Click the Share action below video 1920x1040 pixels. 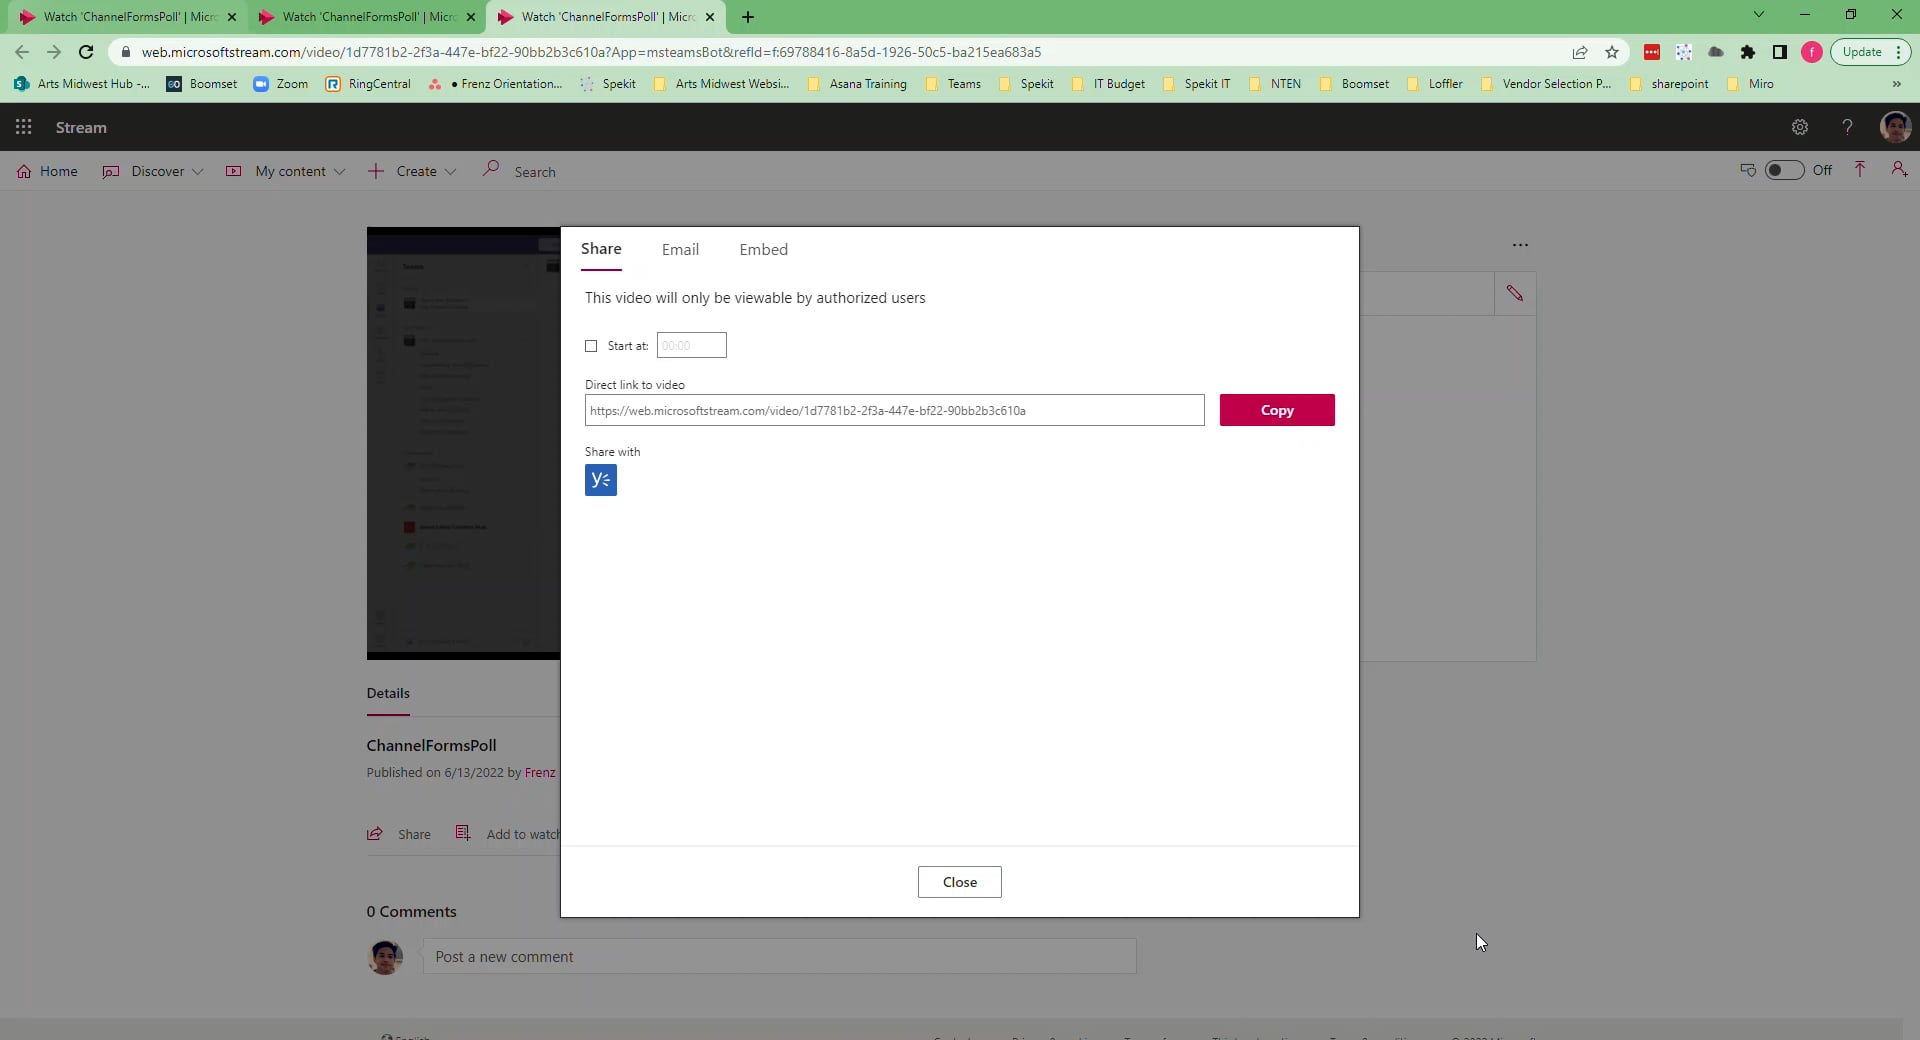pos(399,834)
